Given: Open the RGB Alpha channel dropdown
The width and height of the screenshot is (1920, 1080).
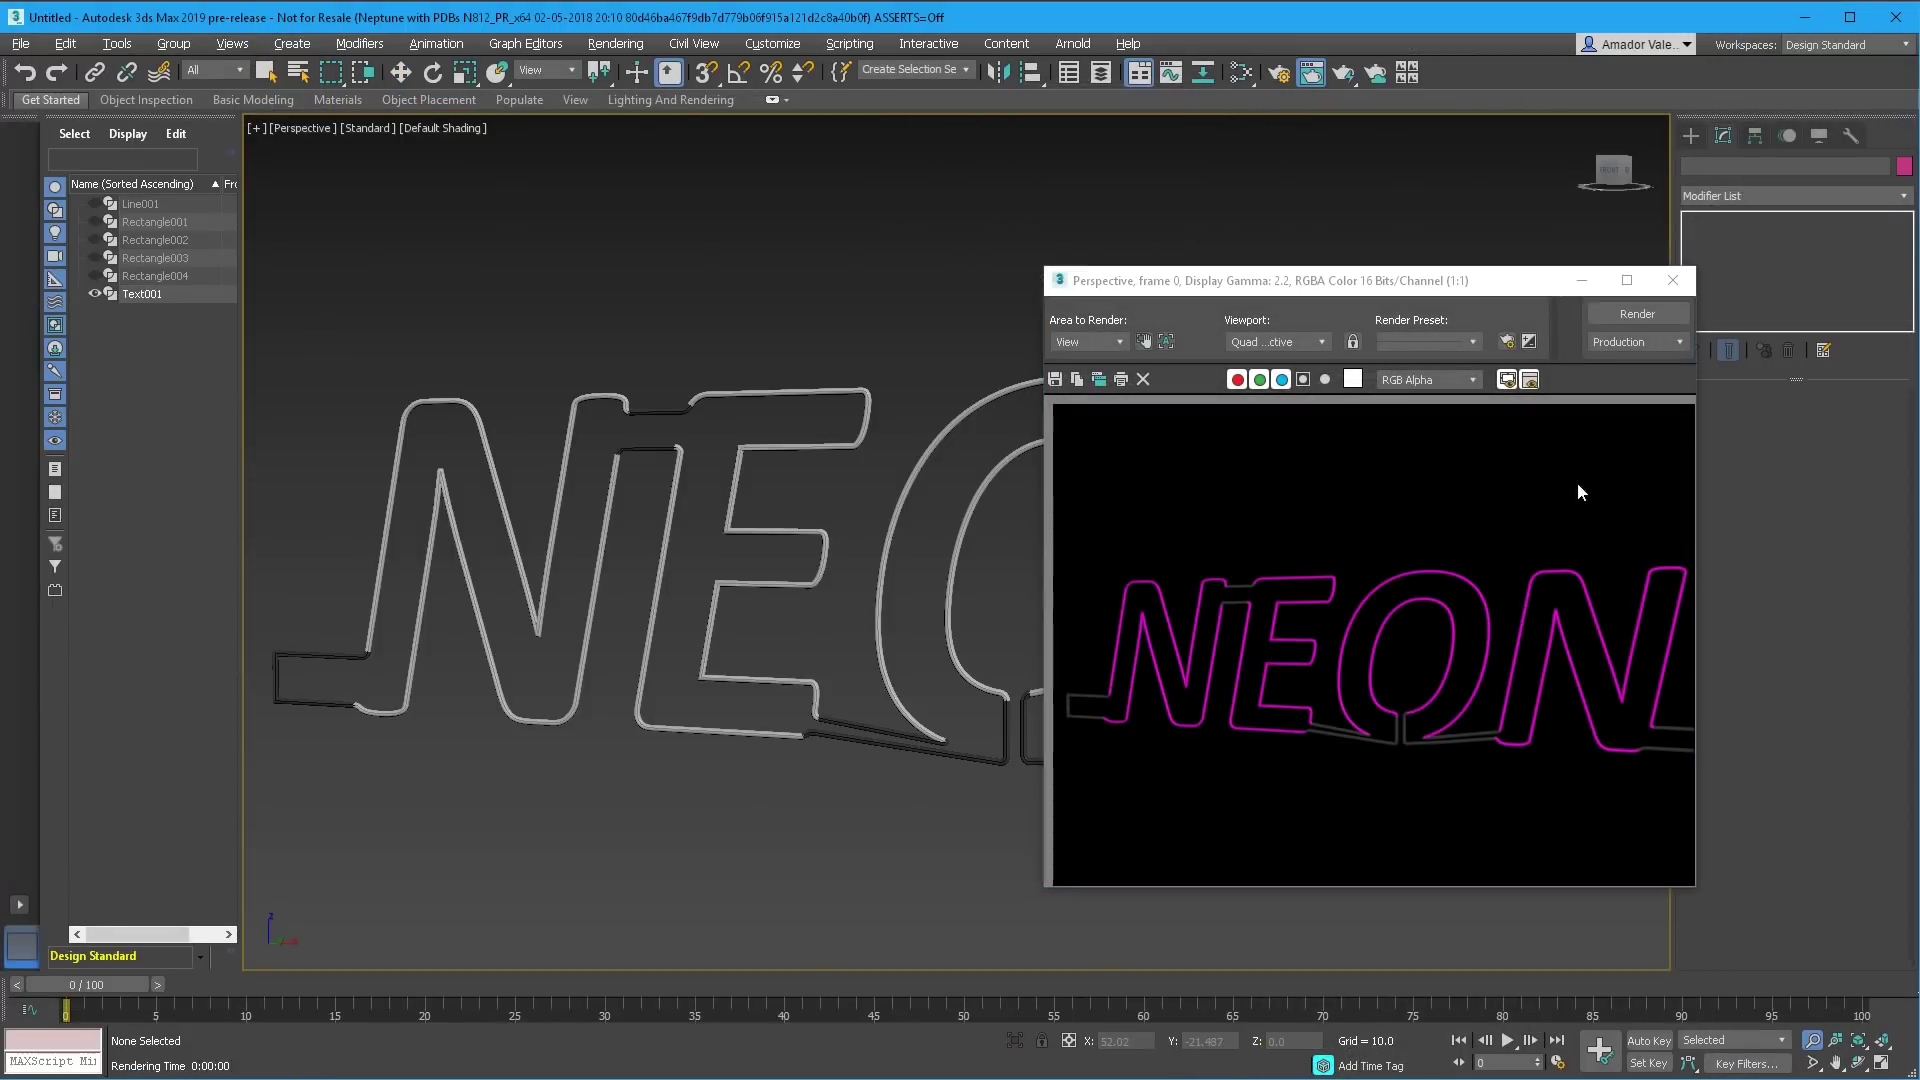Looking at the screenshot, I should click(x=1428, y=380).
